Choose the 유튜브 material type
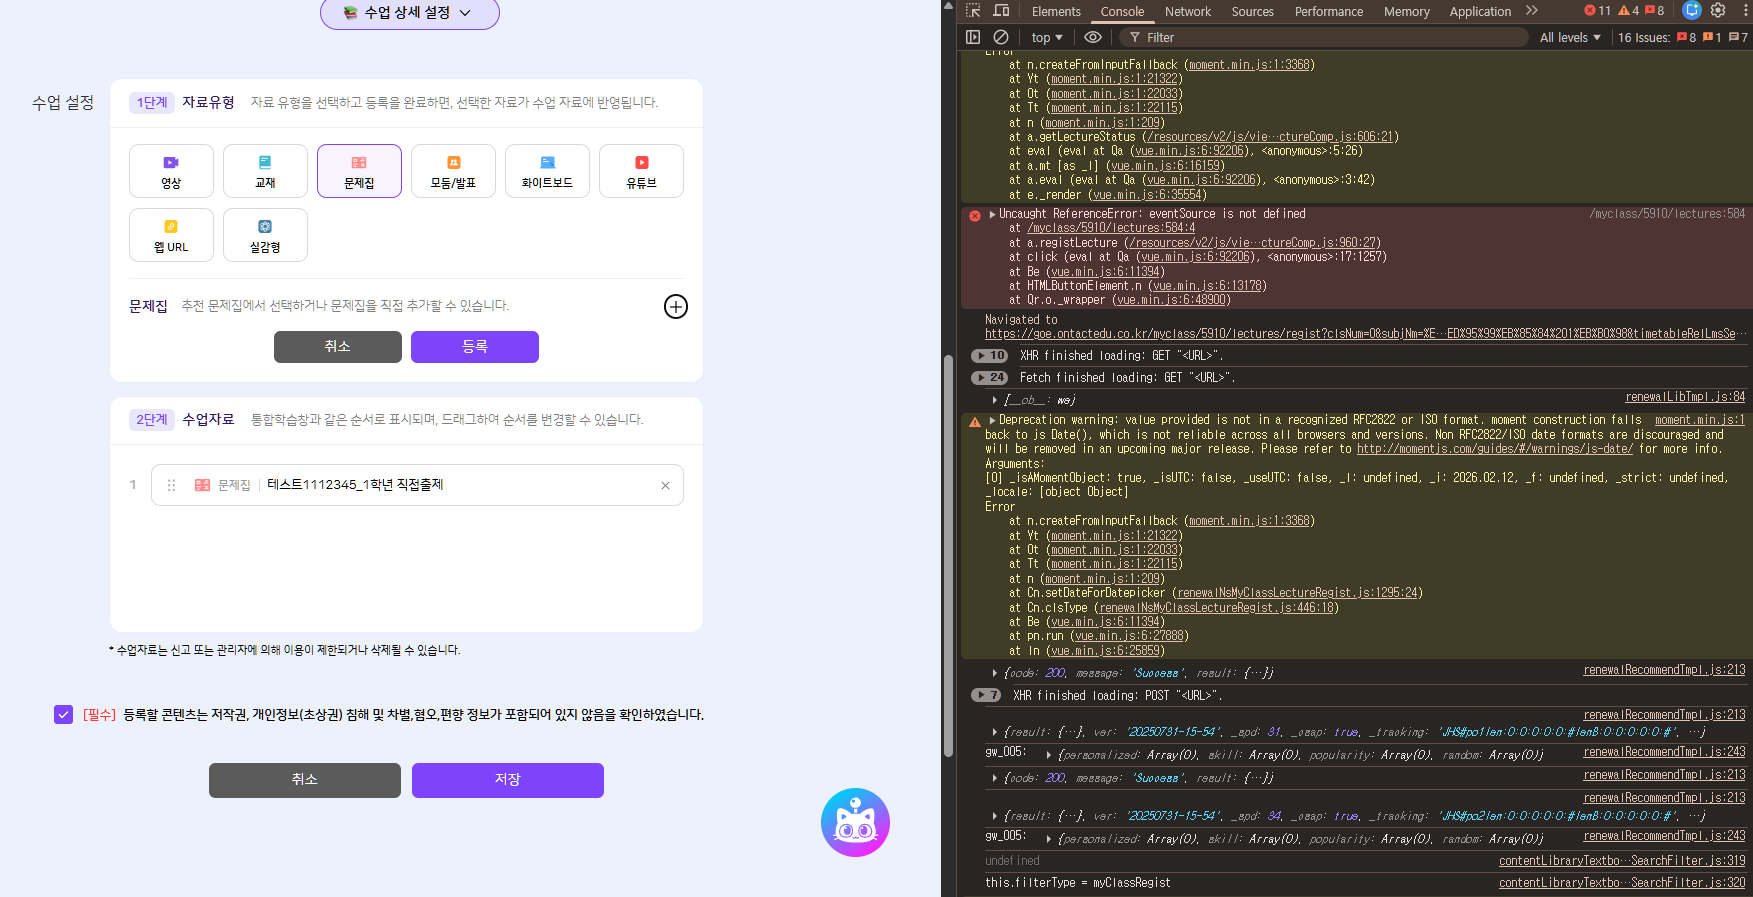This screenshot has height=897, width=1753. [x=641, y=171]
